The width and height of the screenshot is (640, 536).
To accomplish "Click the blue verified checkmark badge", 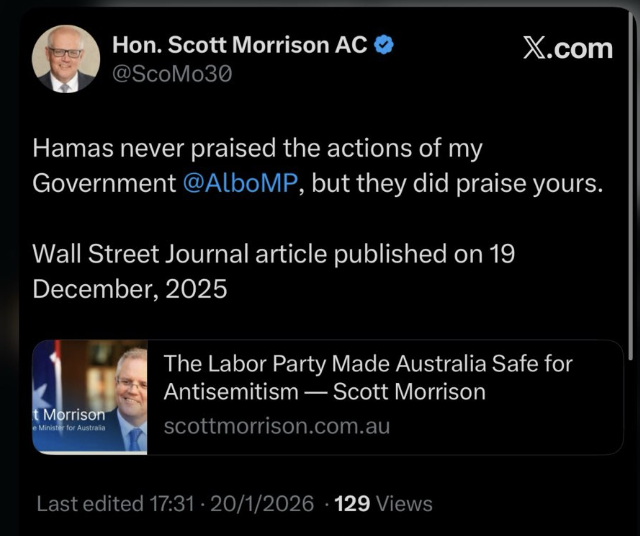I will tap(383, 45).
